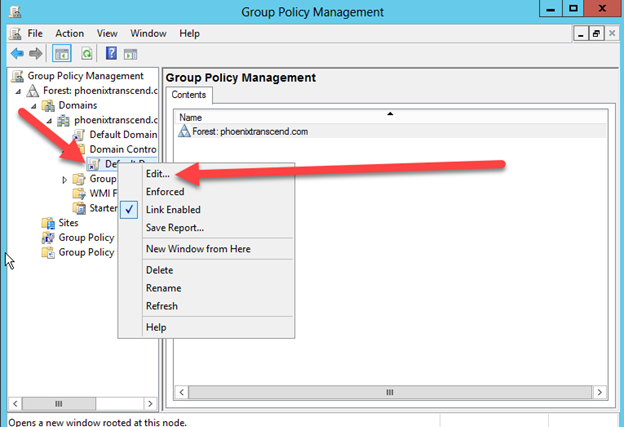Click the Forward arrow toolbar icon
624x427 pixels.
(35, 53)
